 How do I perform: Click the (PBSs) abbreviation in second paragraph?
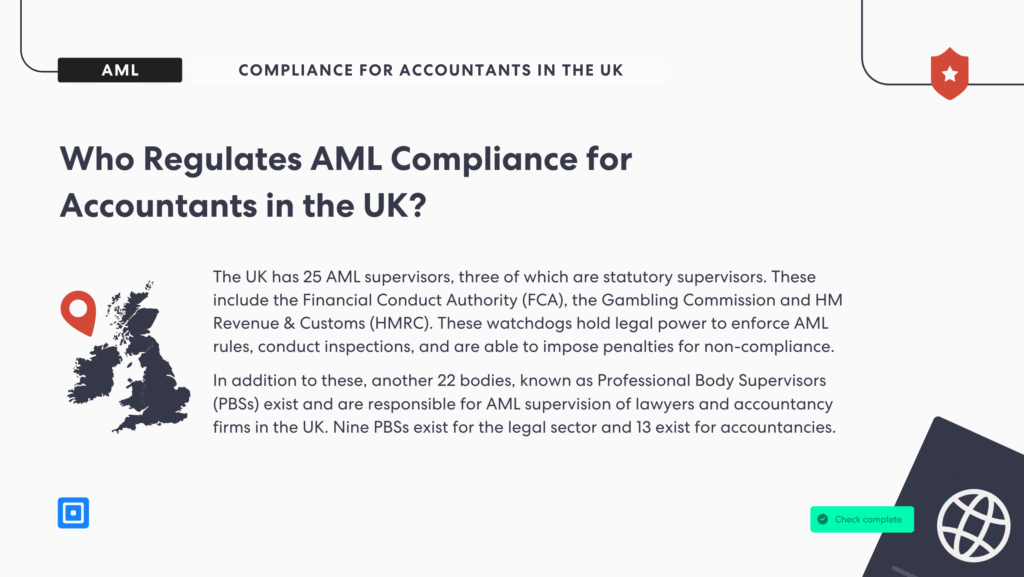[x=236, y=404]
